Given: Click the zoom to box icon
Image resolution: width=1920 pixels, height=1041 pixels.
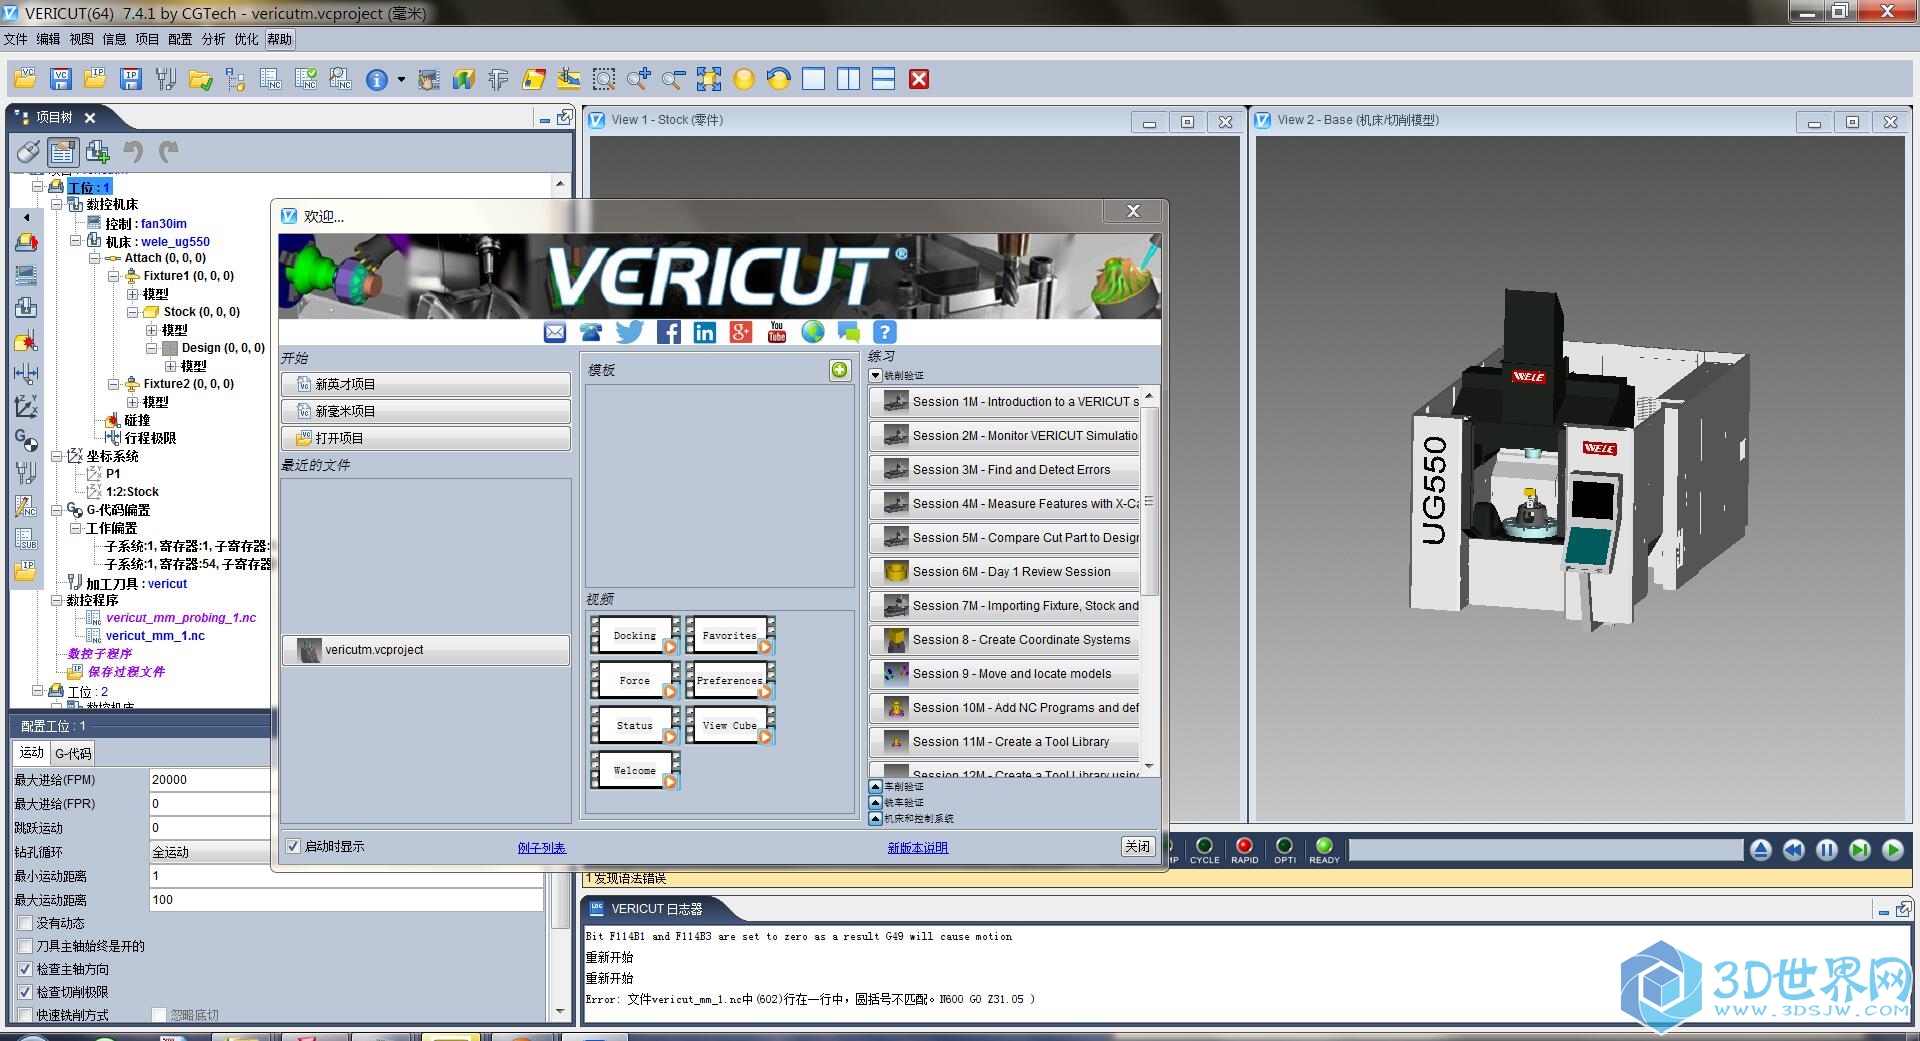Looking at the screenshot, I should coord(604,79).
